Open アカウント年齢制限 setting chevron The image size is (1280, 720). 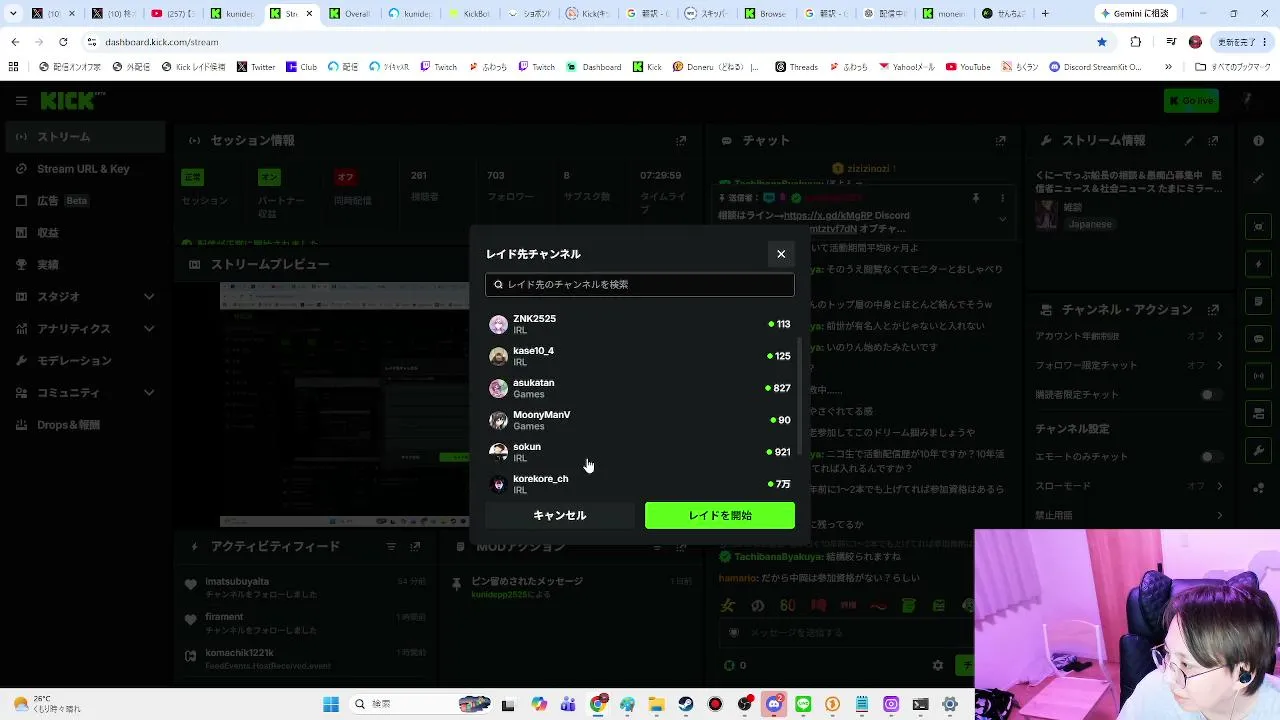(1219, 336)
